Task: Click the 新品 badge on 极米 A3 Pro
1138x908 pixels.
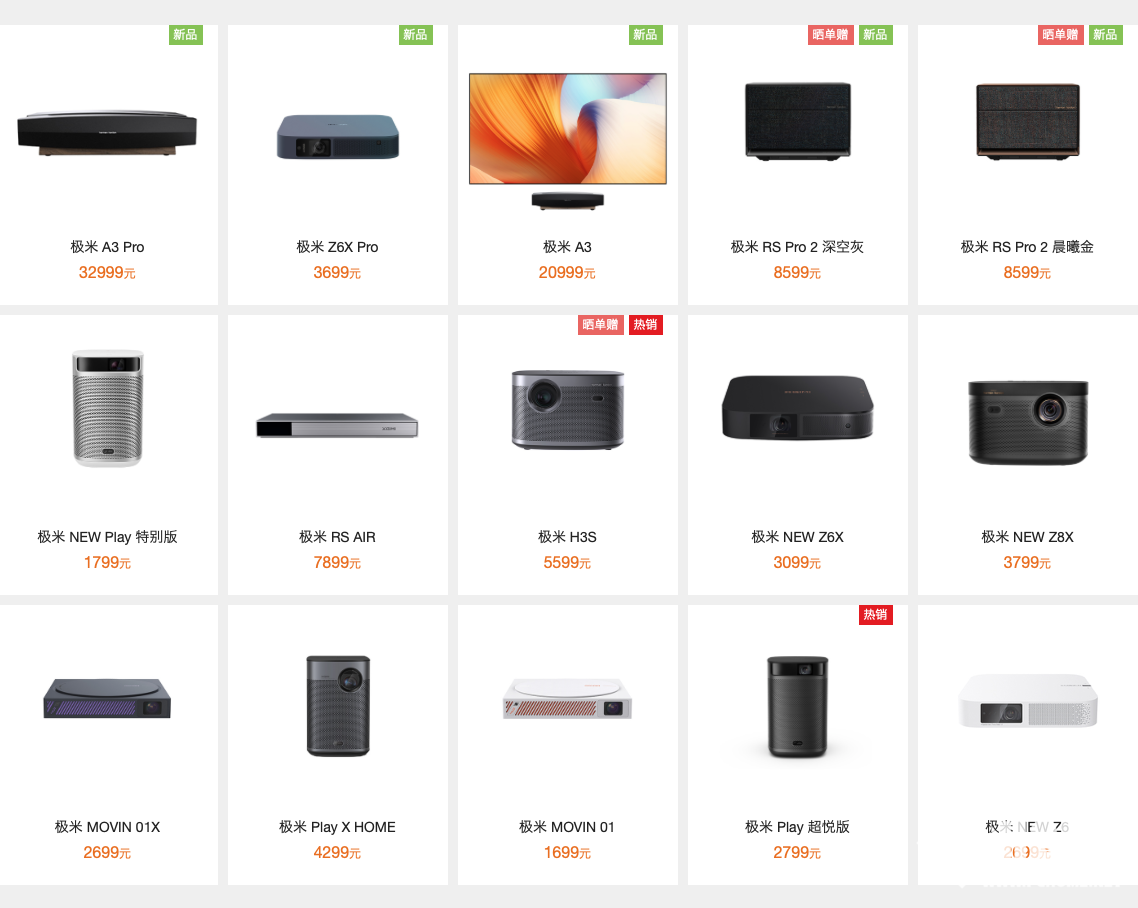Action: 186,35
